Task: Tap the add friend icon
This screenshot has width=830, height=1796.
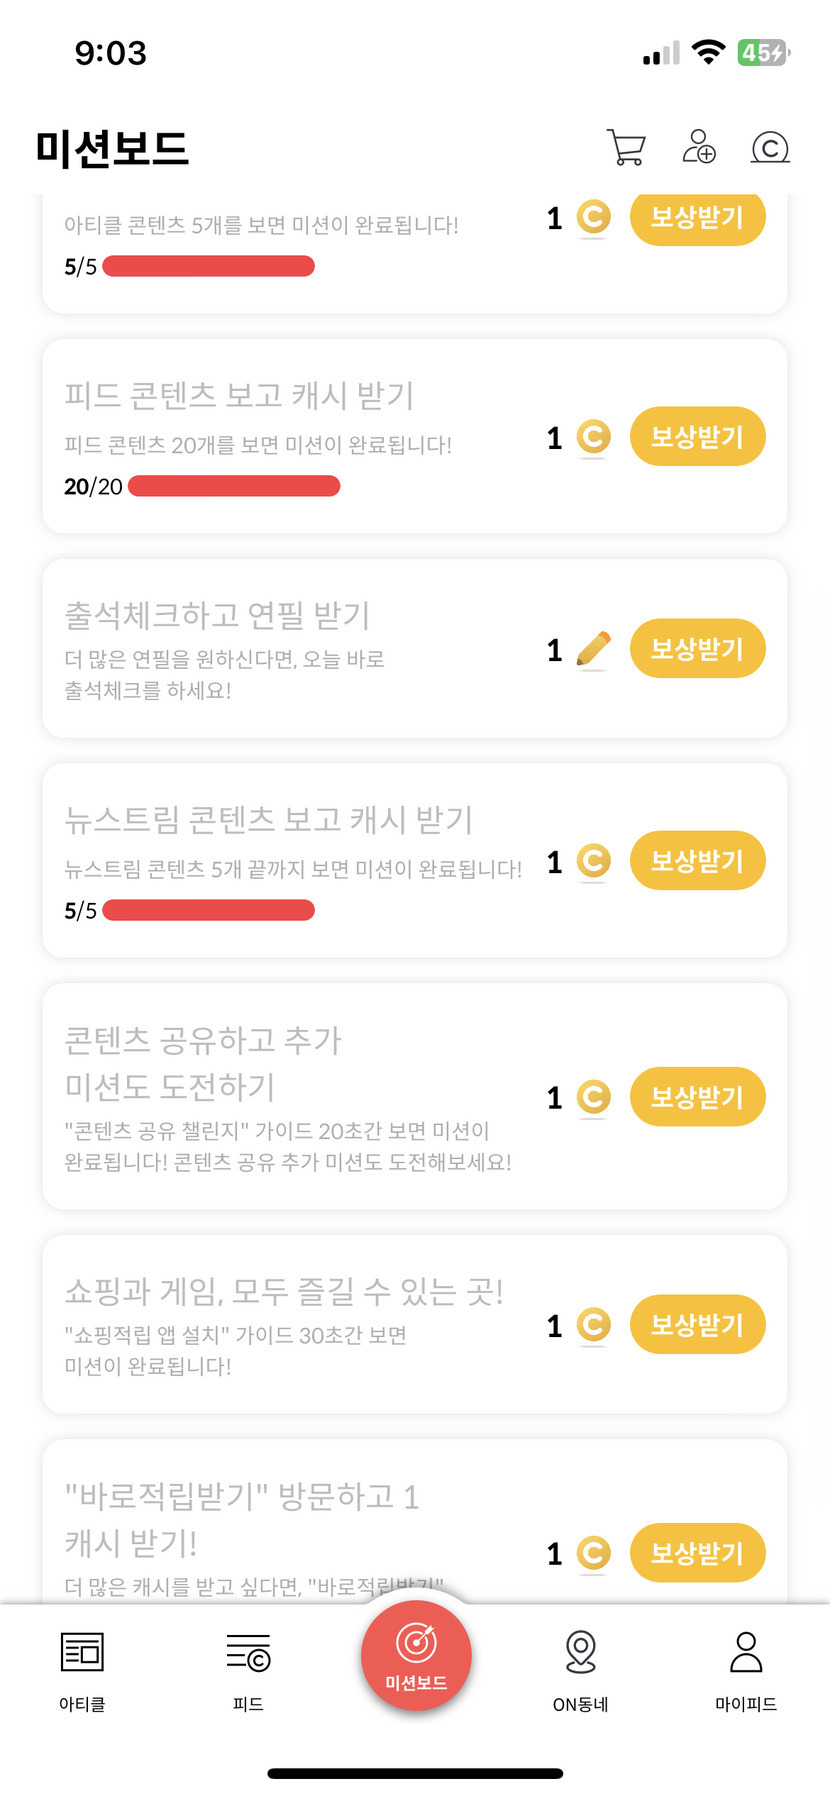Action: (699, 147)
